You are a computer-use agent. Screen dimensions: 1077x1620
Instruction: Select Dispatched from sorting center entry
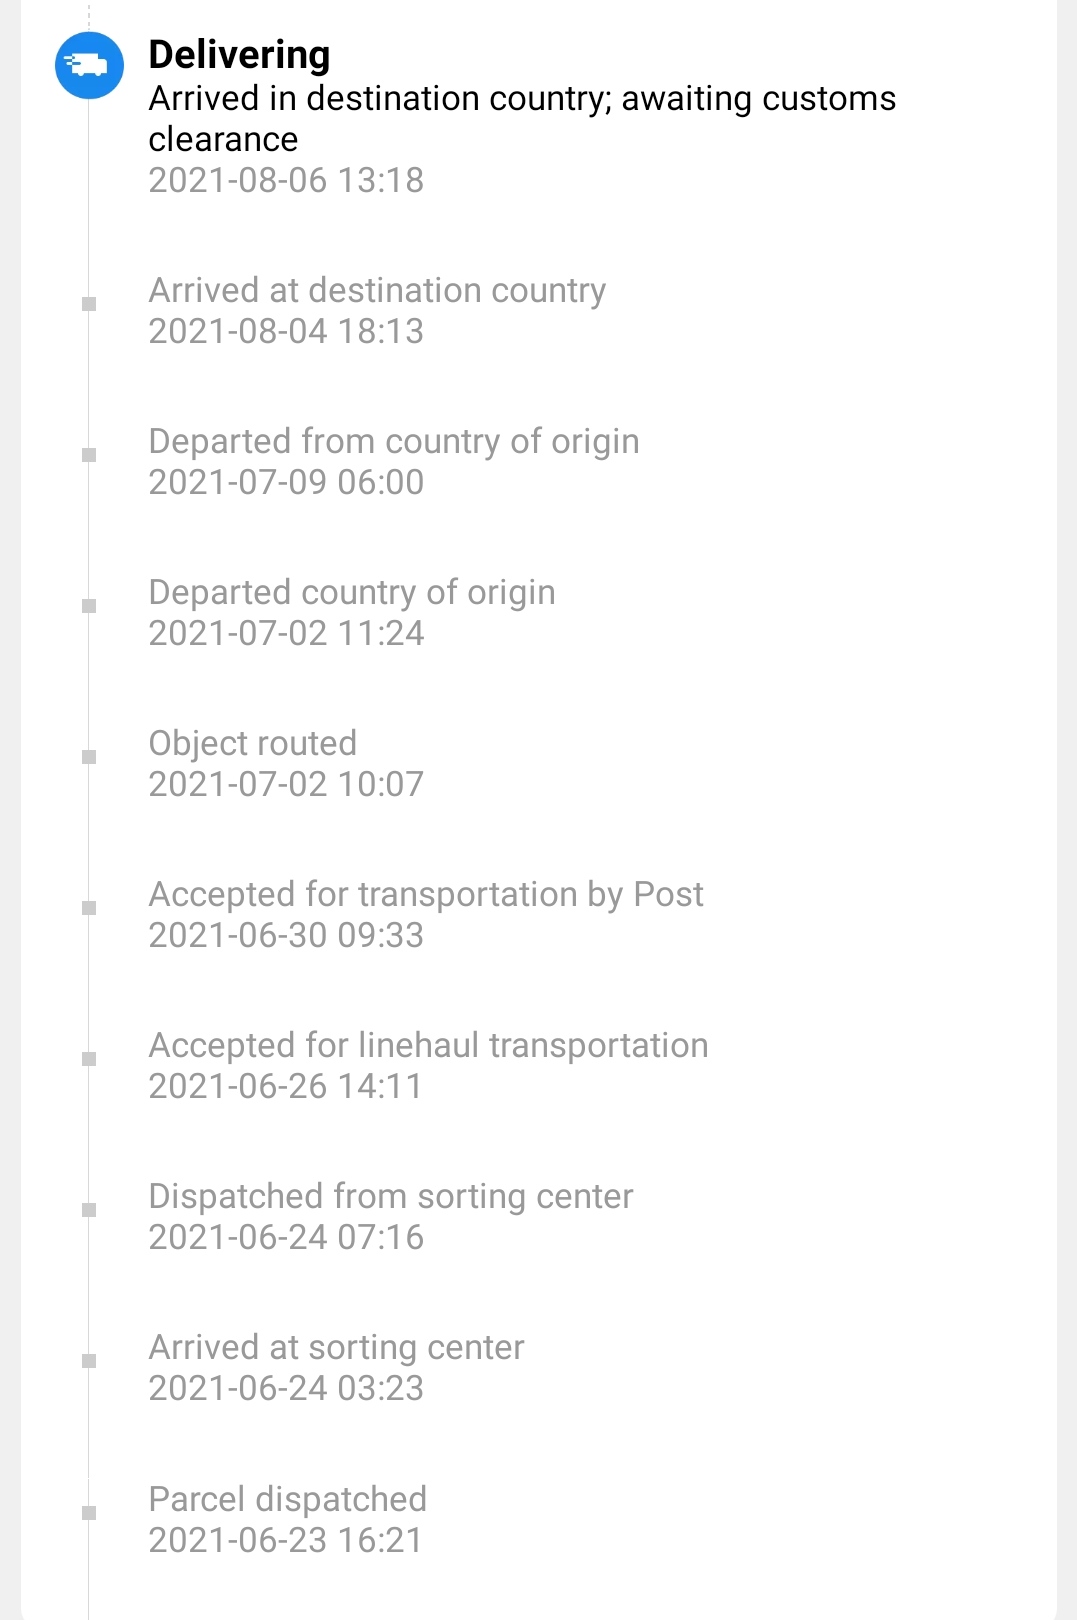click(391, 1216)
